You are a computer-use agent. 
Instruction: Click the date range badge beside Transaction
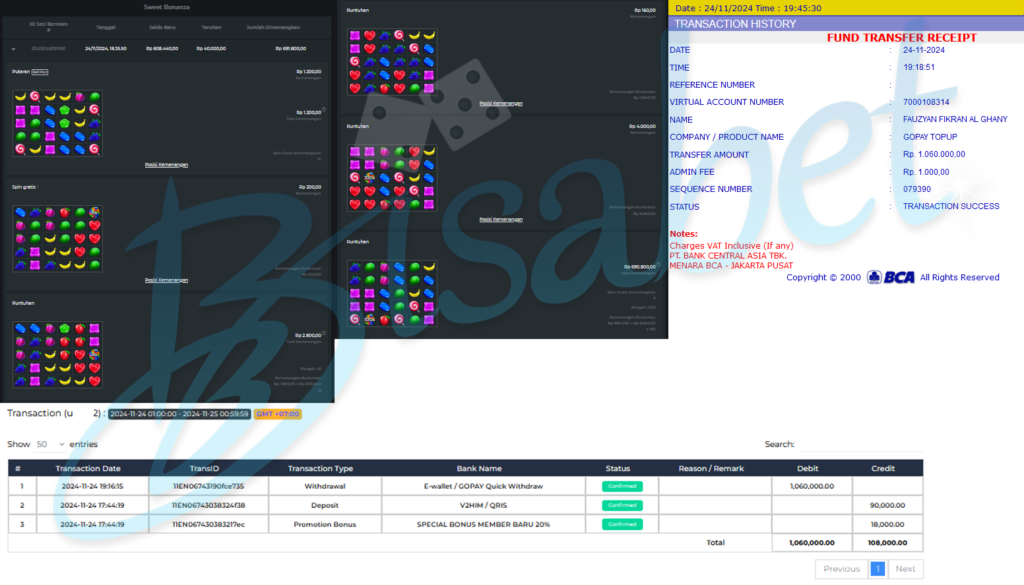180,414
